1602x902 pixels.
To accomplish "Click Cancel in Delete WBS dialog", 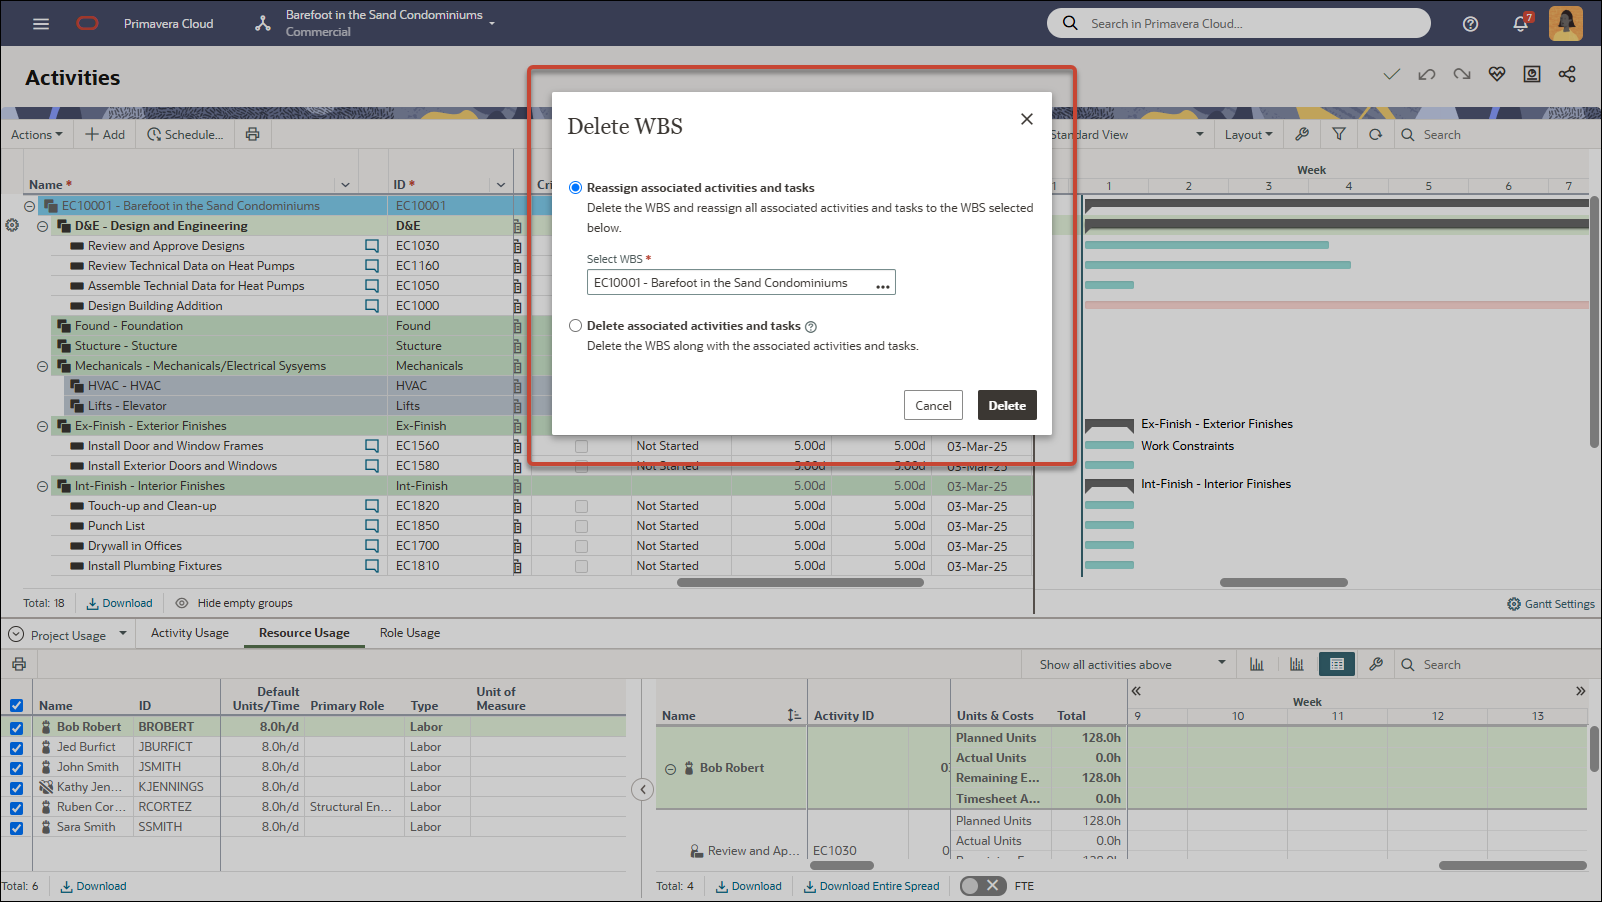I will point(933,405).
